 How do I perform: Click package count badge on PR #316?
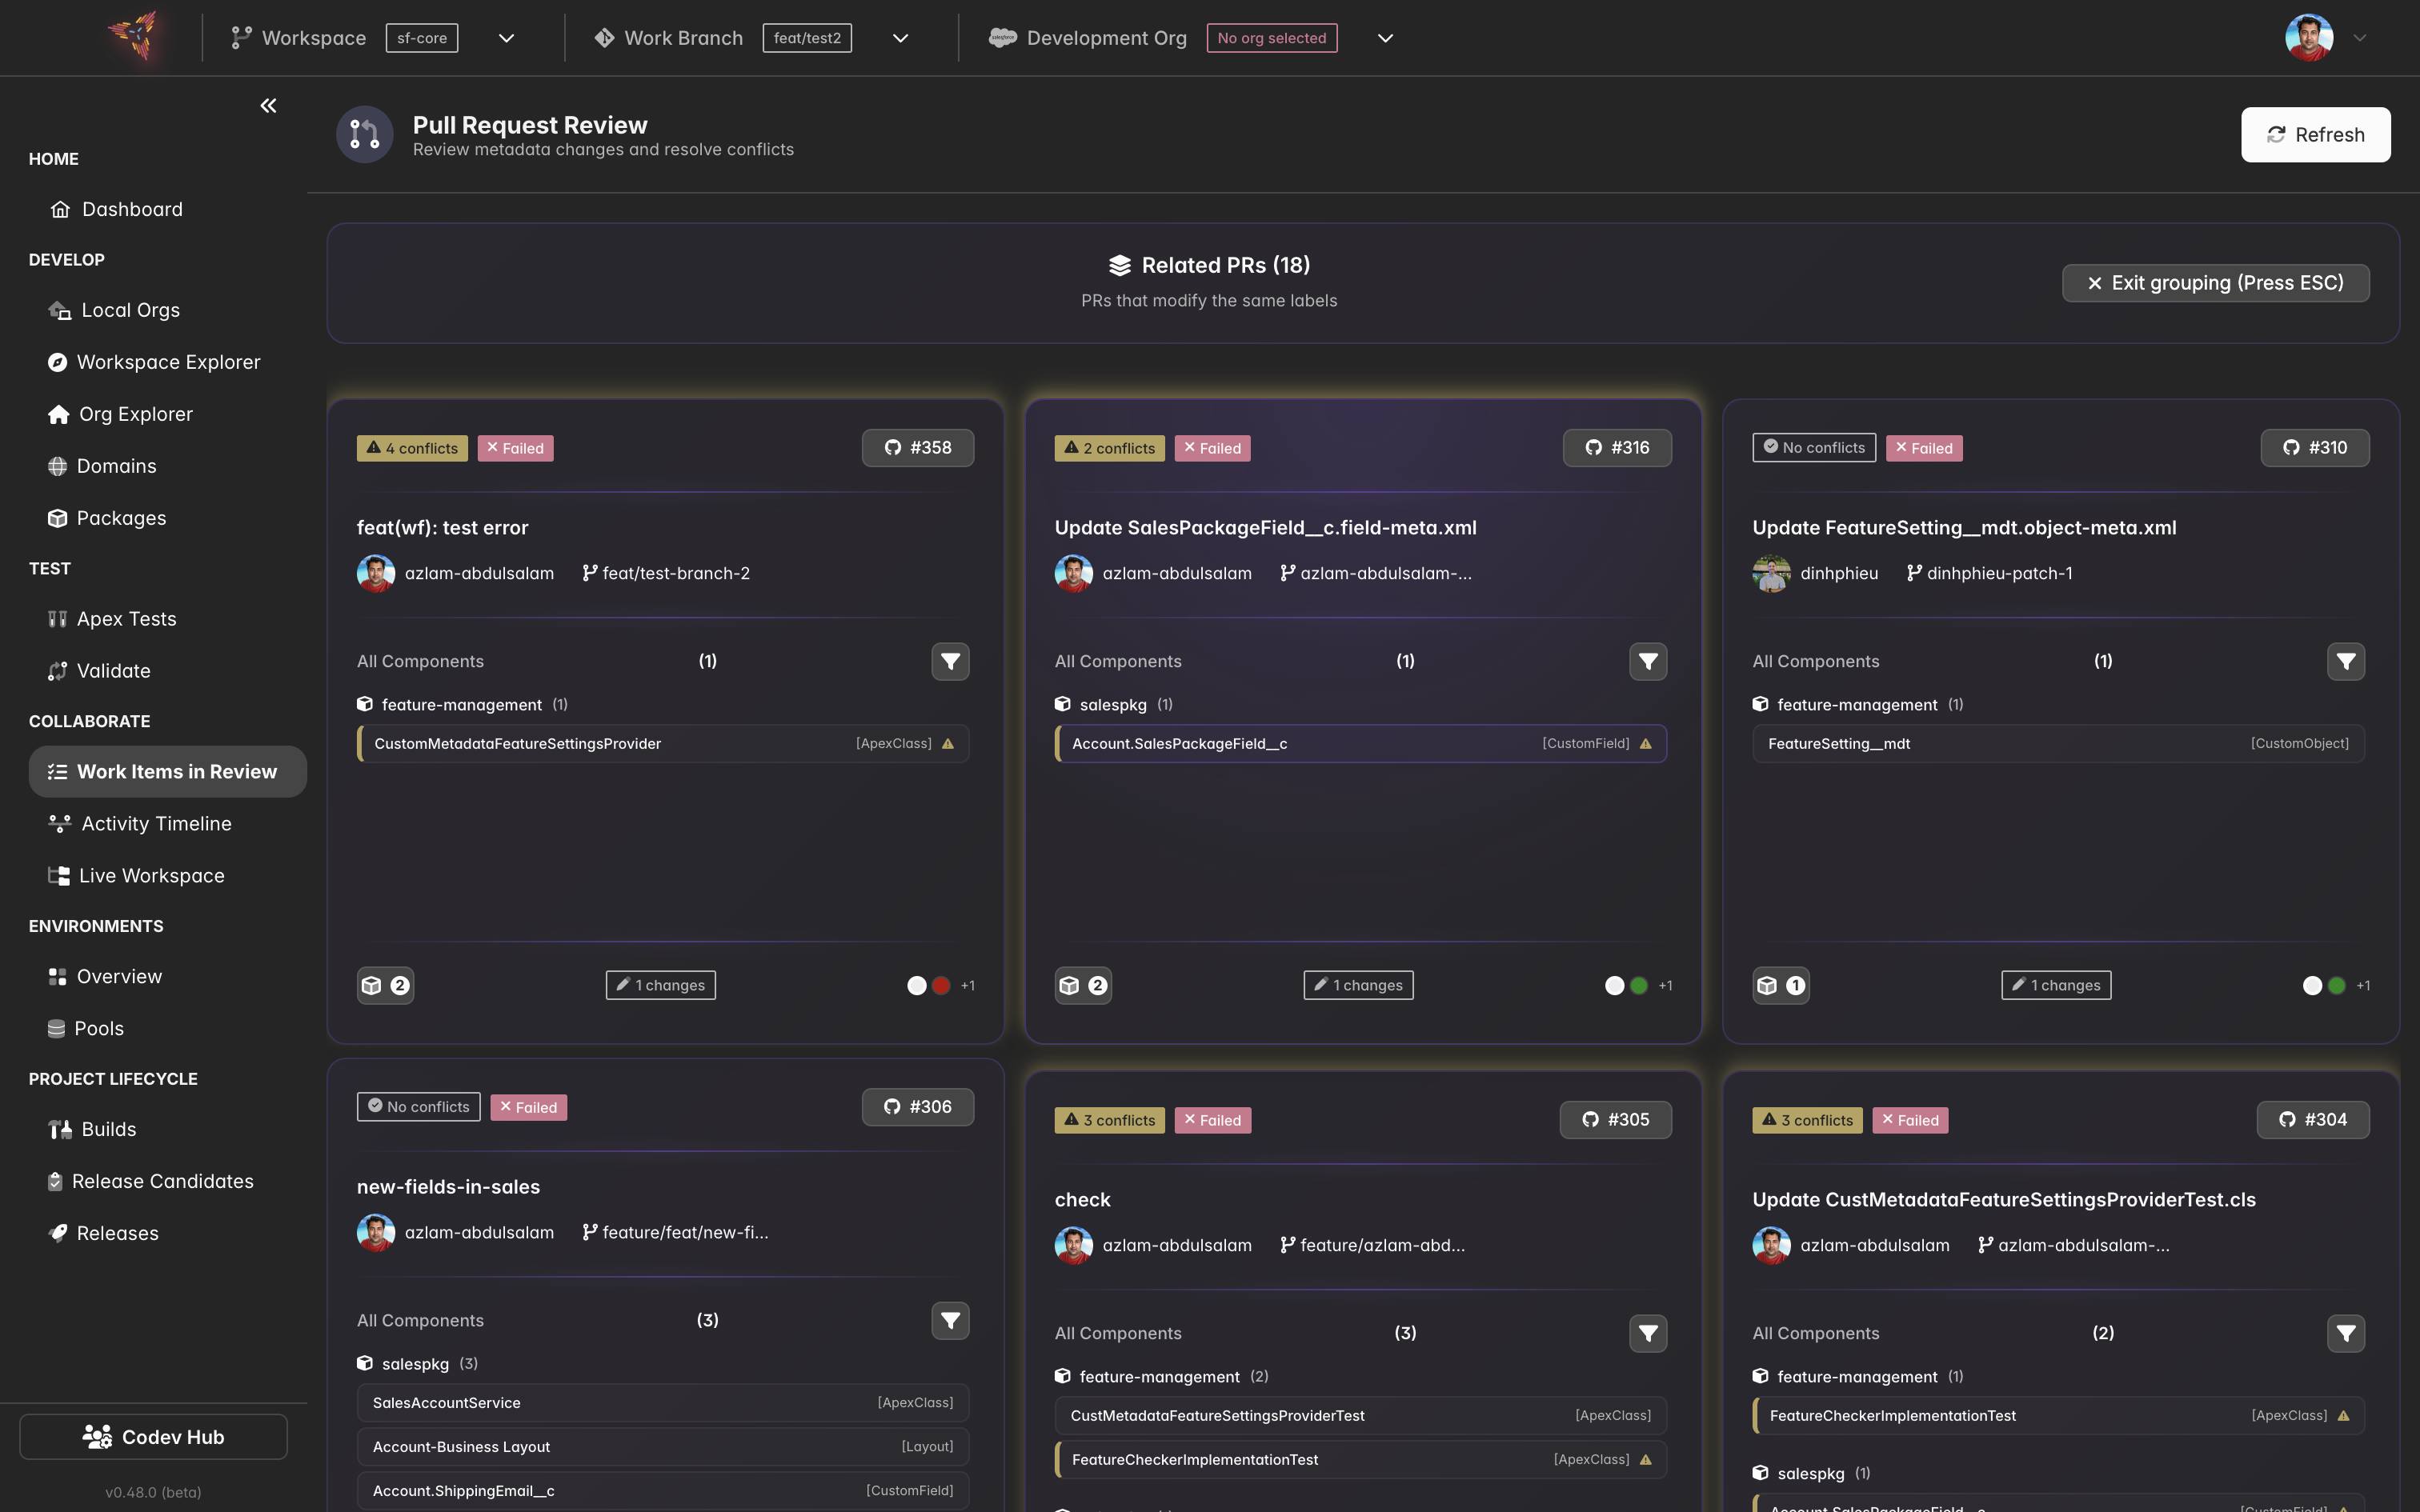coord(1083,985)
